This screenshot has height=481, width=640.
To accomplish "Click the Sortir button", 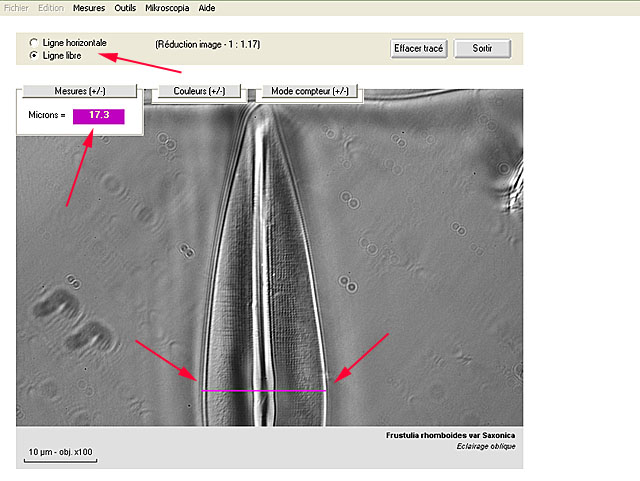I will click(x=482, y=48).
